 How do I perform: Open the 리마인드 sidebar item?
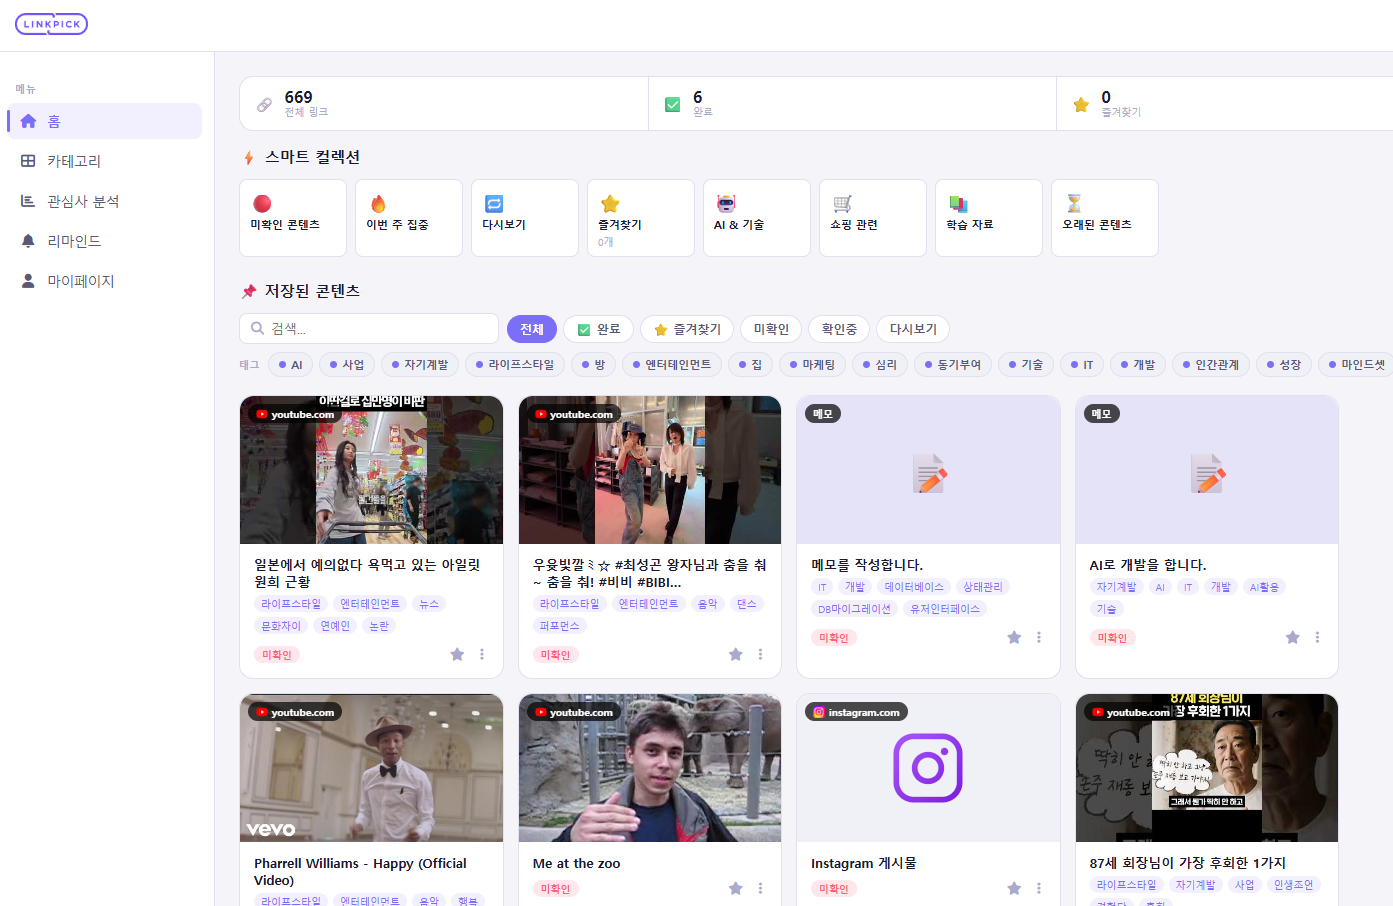tap(104, 241)
